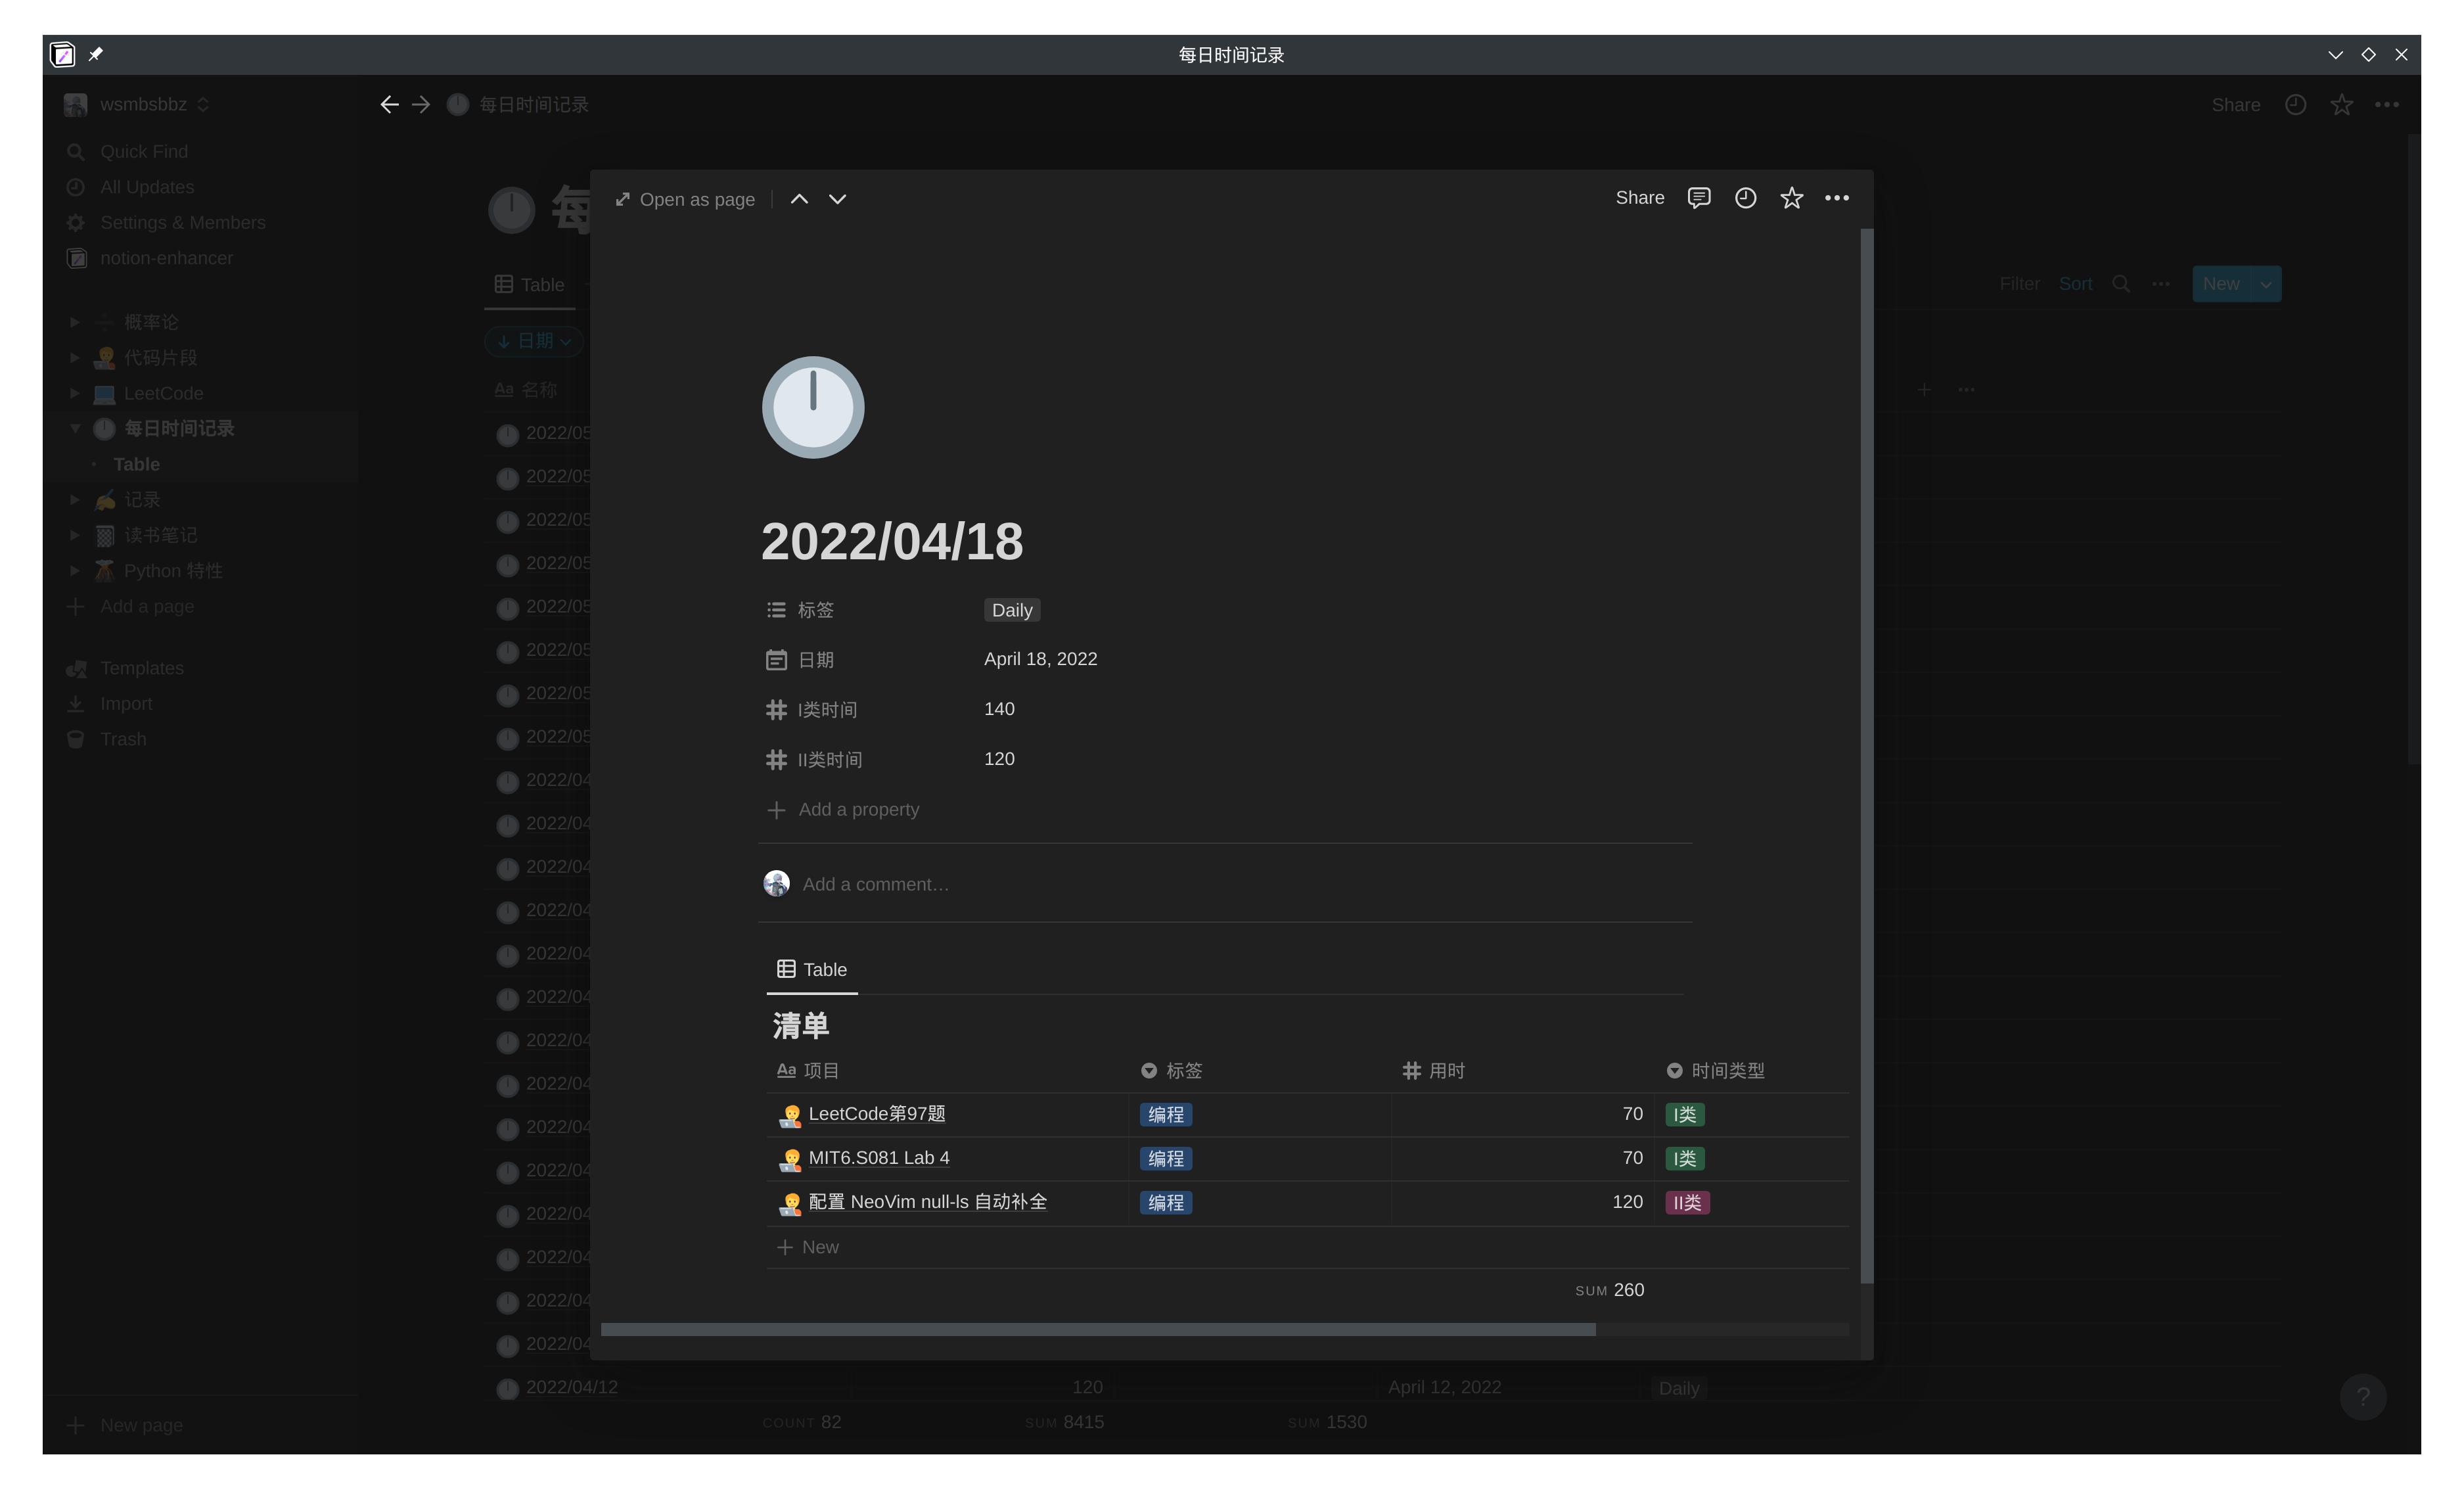The height and width of the screenshot is (1505, 2464).
Task: Open the help question mark button
Action: click(x=2363, y=1397)
